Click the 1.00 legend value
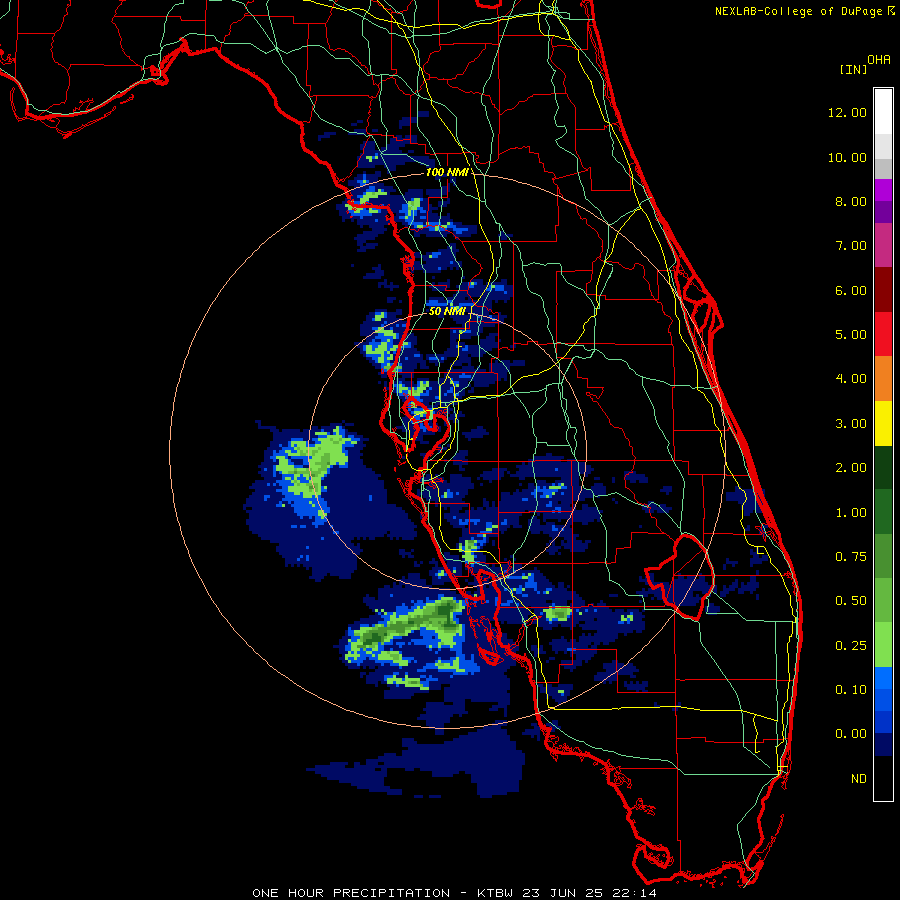The width and height of the screenshot is (900, 900). 851,513
